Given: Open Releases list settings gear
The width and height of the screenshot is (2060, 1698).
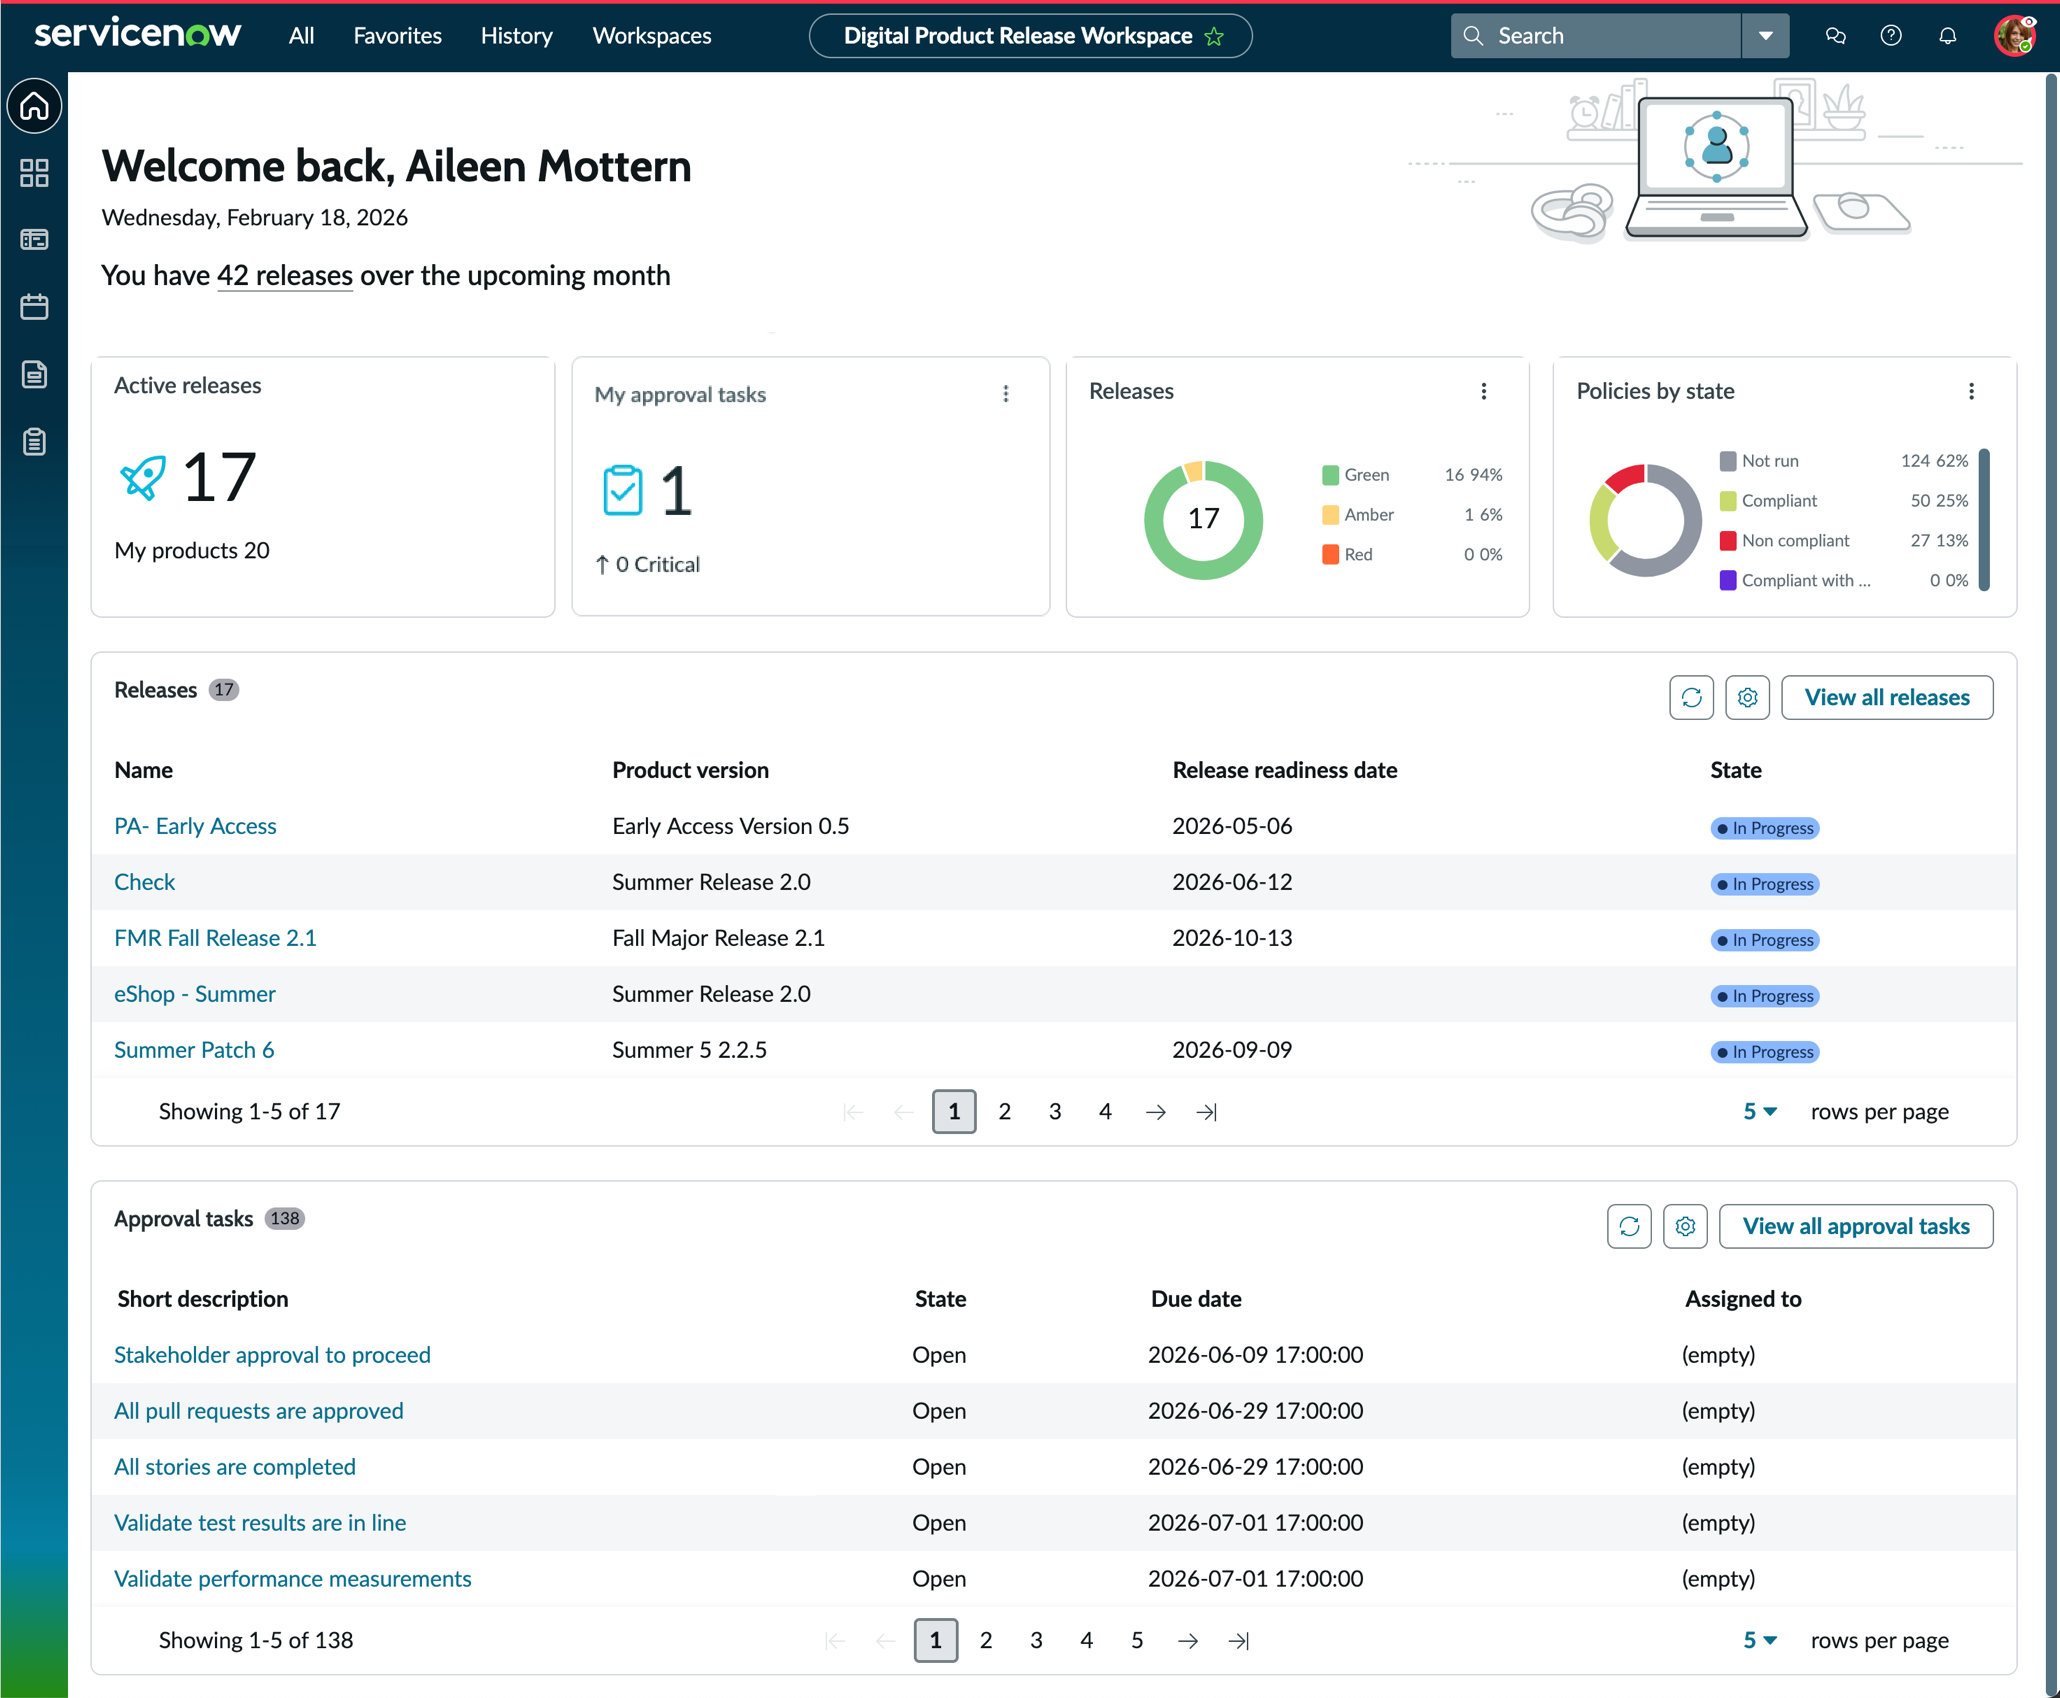Looking at the screenshot, I should [x=1748, y=698].
